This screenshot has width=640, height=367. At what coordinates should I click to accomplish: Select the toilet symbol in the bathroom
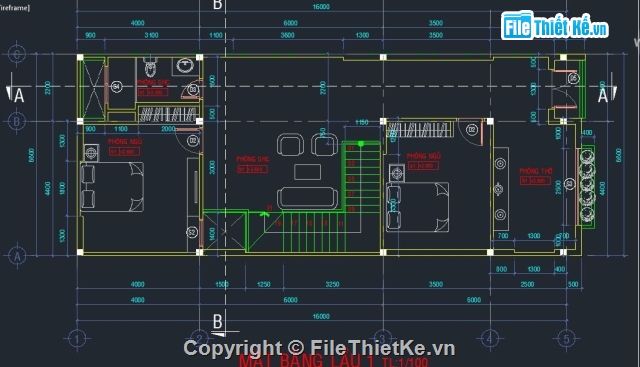[x=151, y=67]
